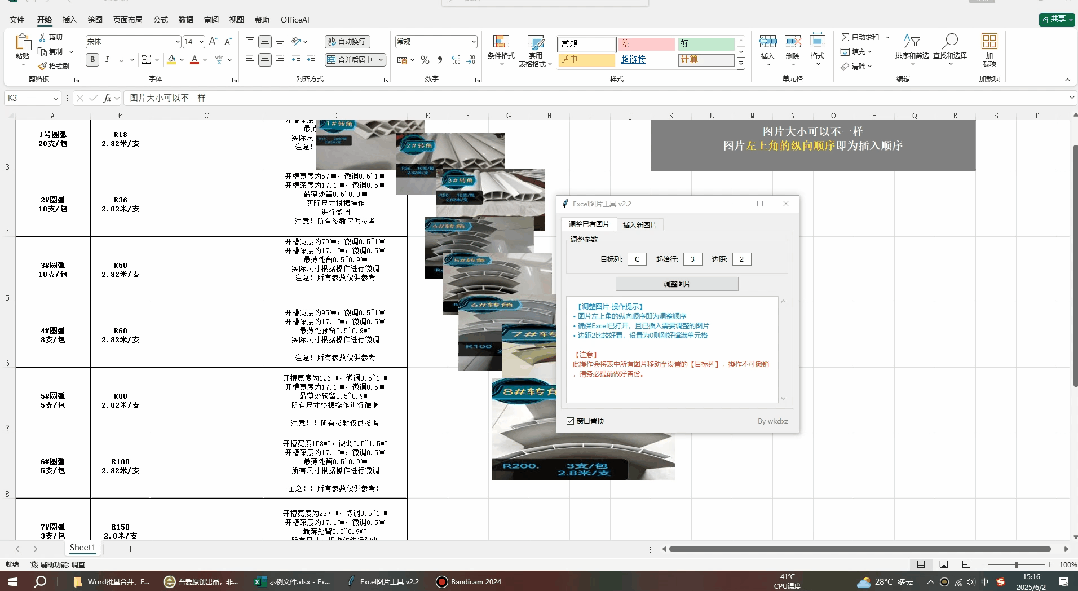Click the Paste clipboard icon
This screenshot has width=1078, height=591.
pos(23,43)
